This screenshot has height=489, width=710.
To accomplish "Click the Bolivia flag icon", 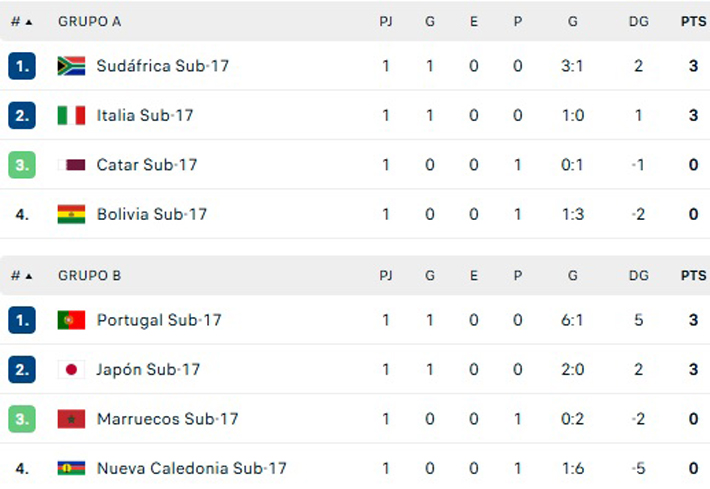I will (x=71, y=214).
